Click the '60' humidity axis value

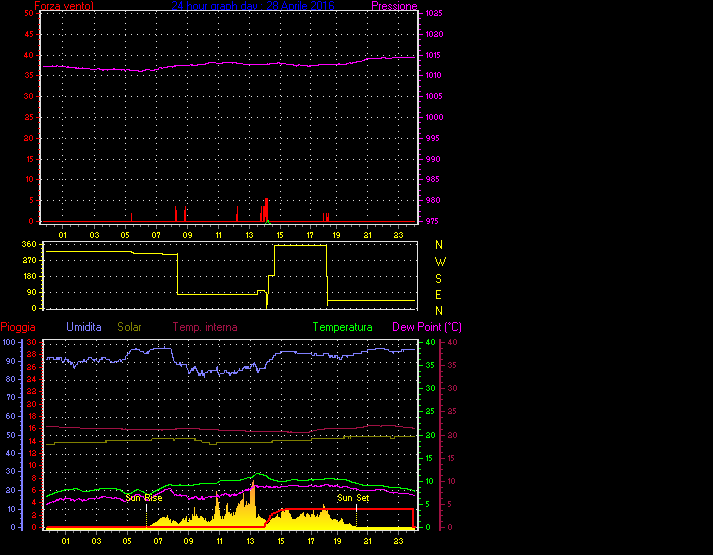[x=11, y=416]
